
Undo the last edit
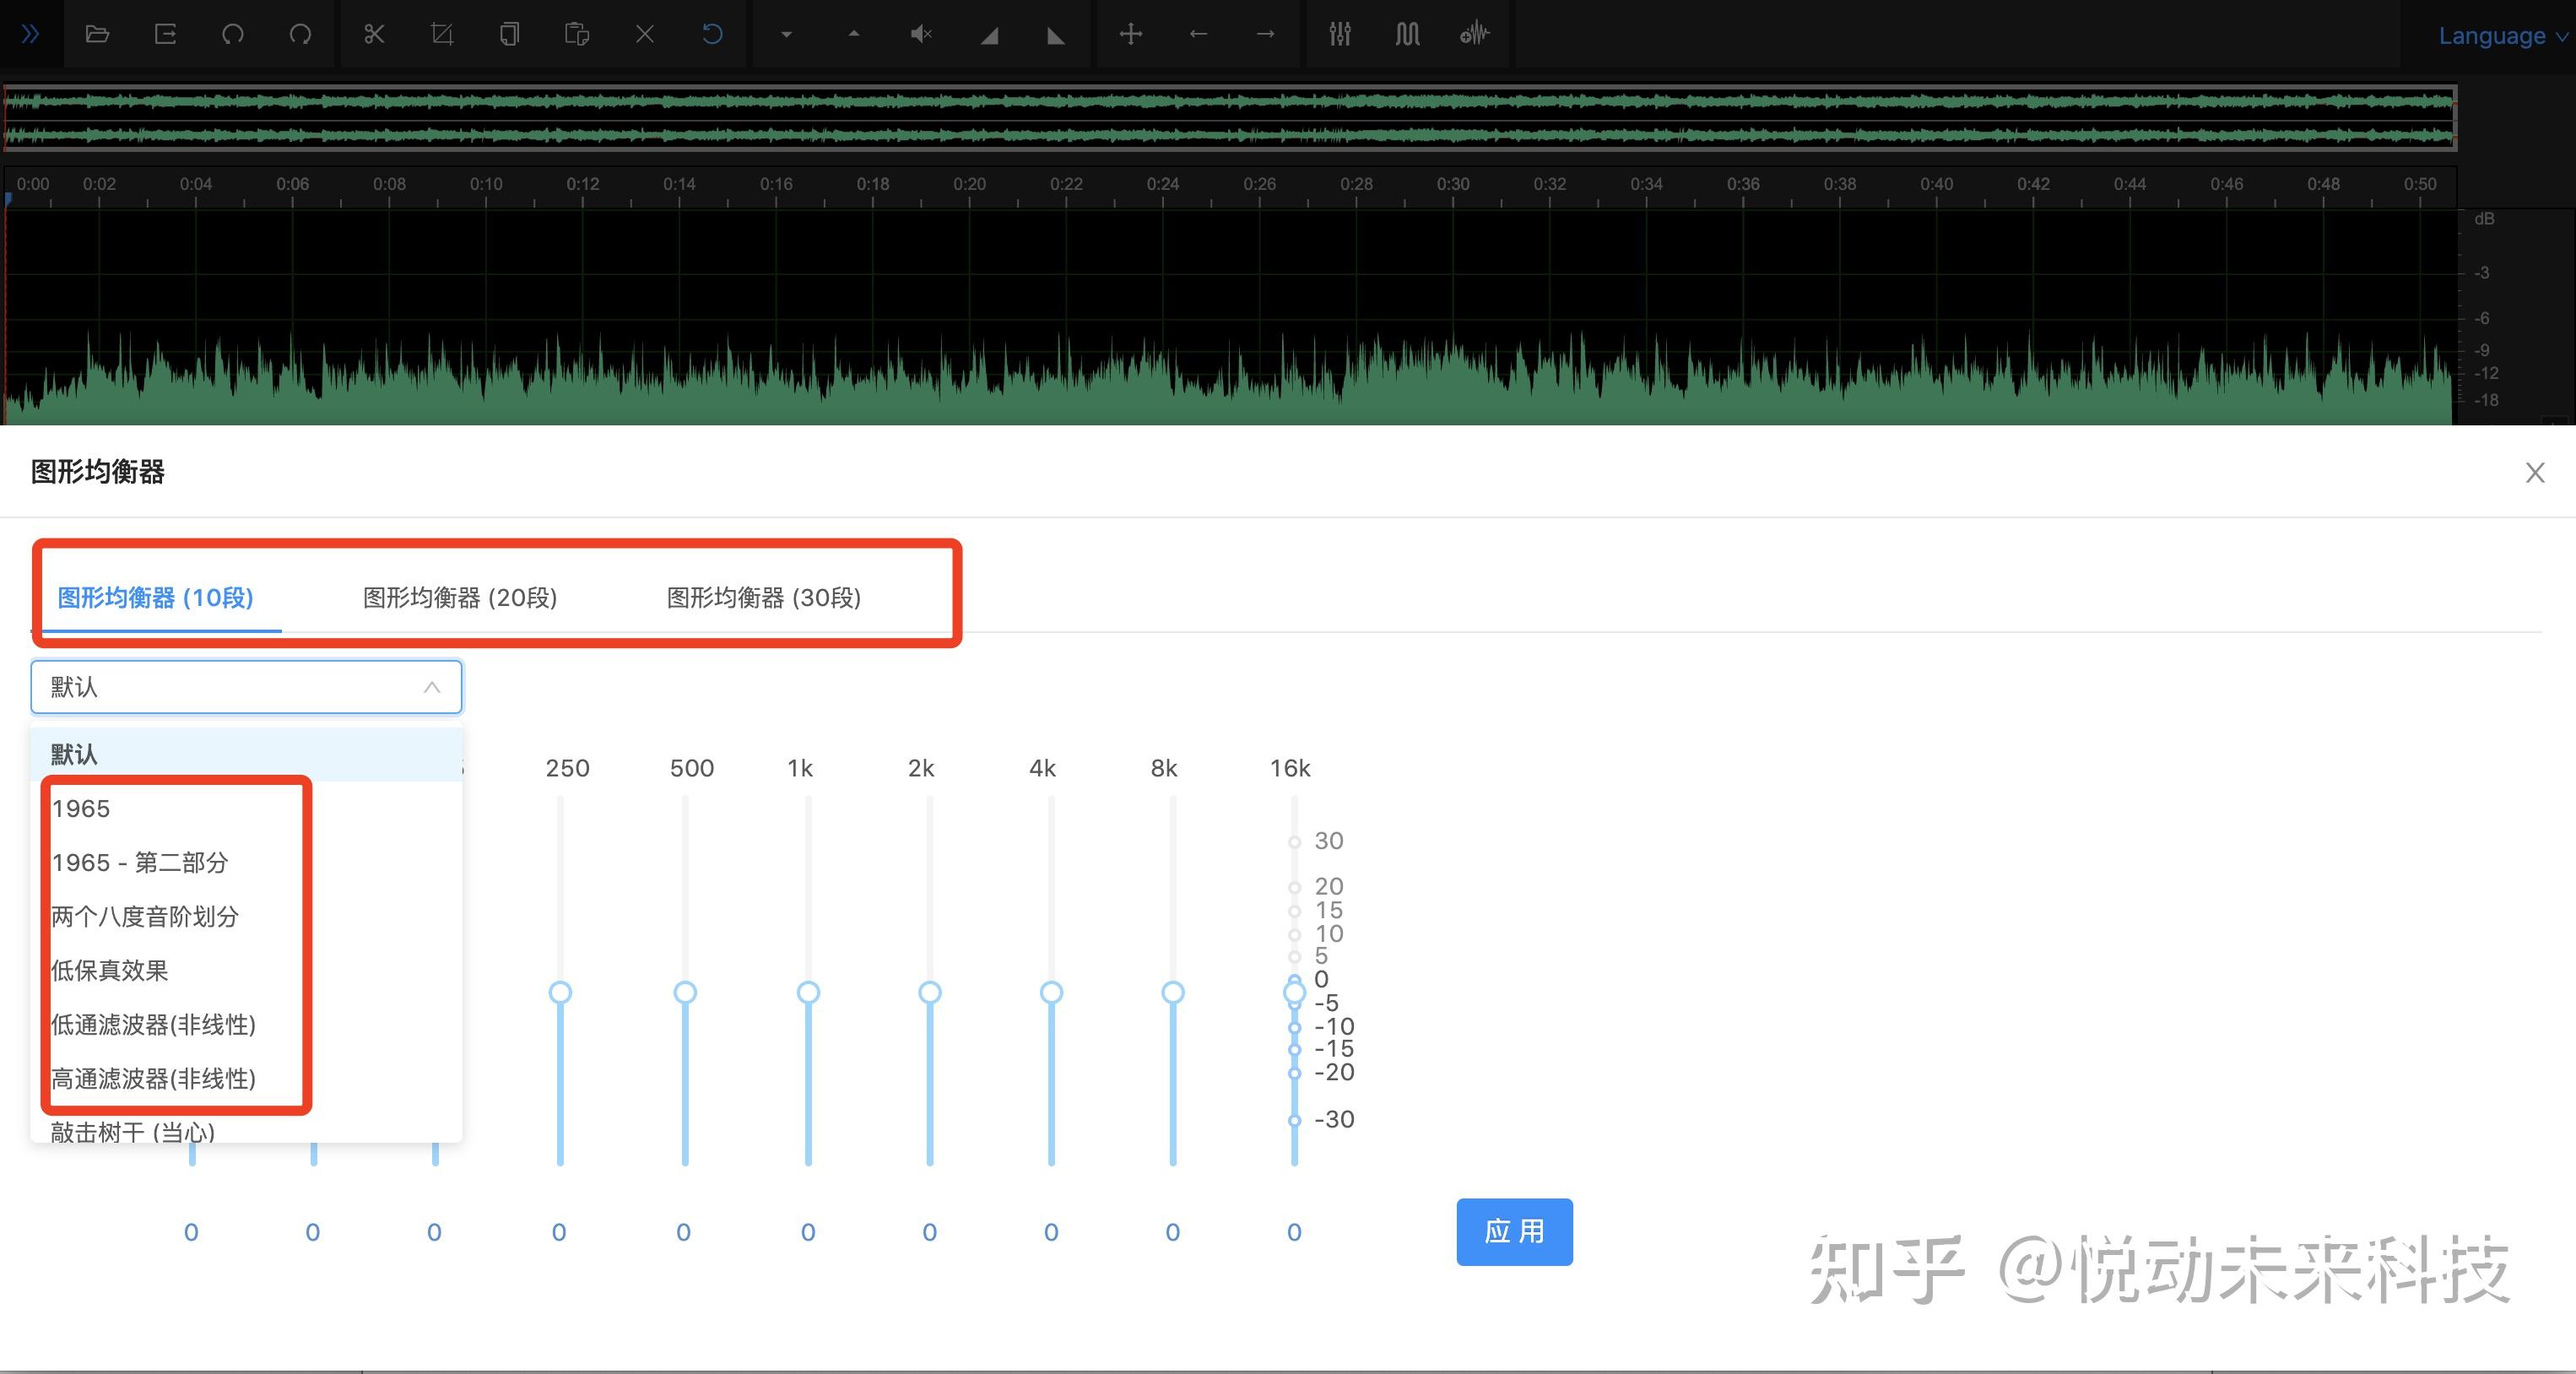[233, 34]
